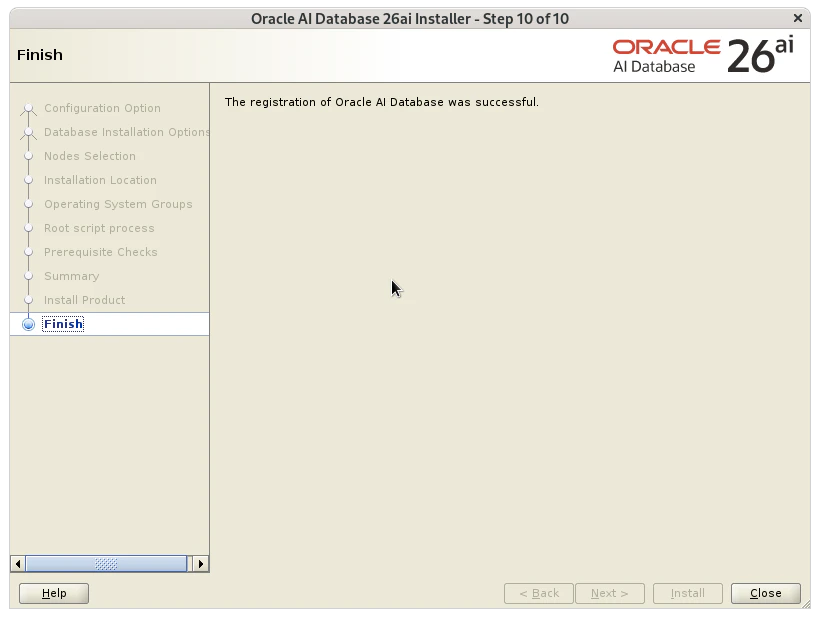The image size is (820, 618).
Task: Select the Installation Location step
Action: pos(100,180)
